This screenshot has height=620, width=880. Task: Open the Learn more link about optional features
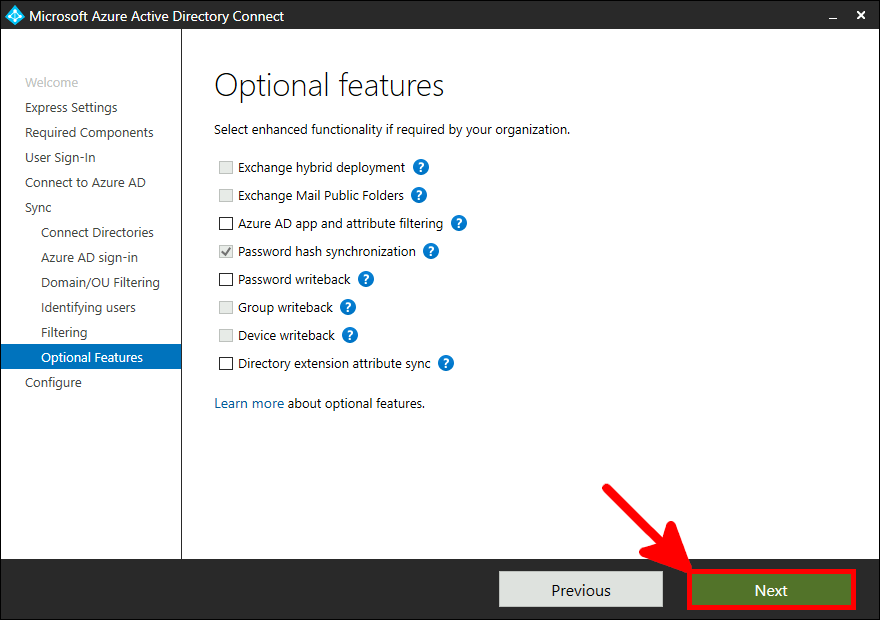coord(249,403)
